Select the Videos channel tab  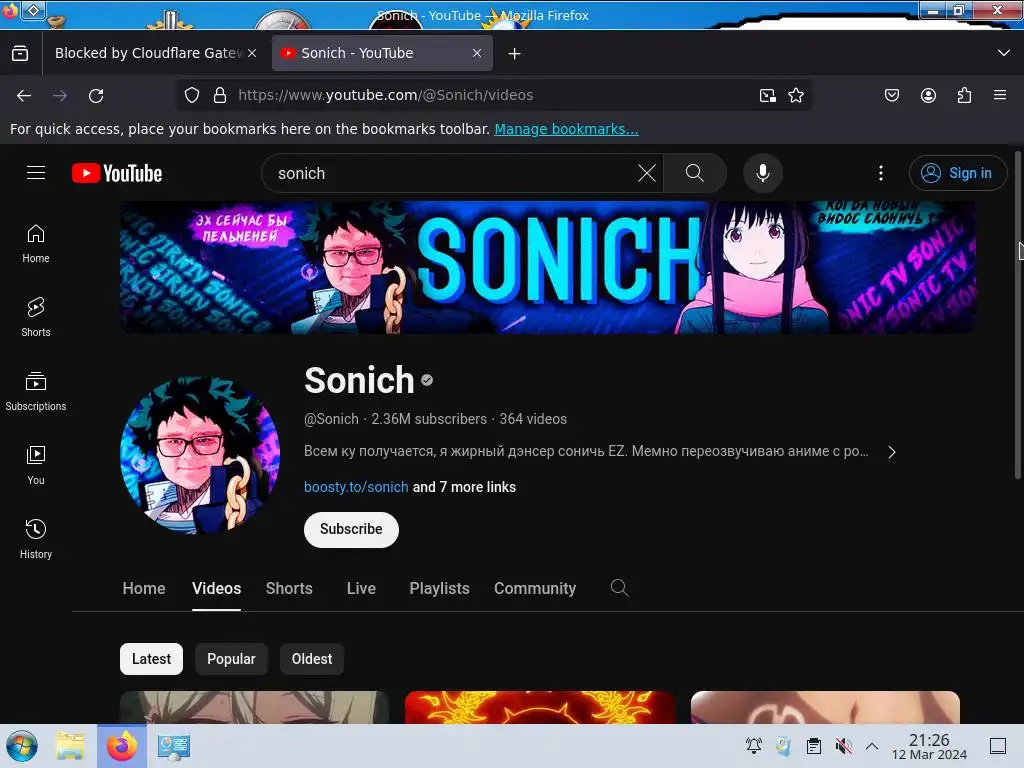click(x=216, y=588)
